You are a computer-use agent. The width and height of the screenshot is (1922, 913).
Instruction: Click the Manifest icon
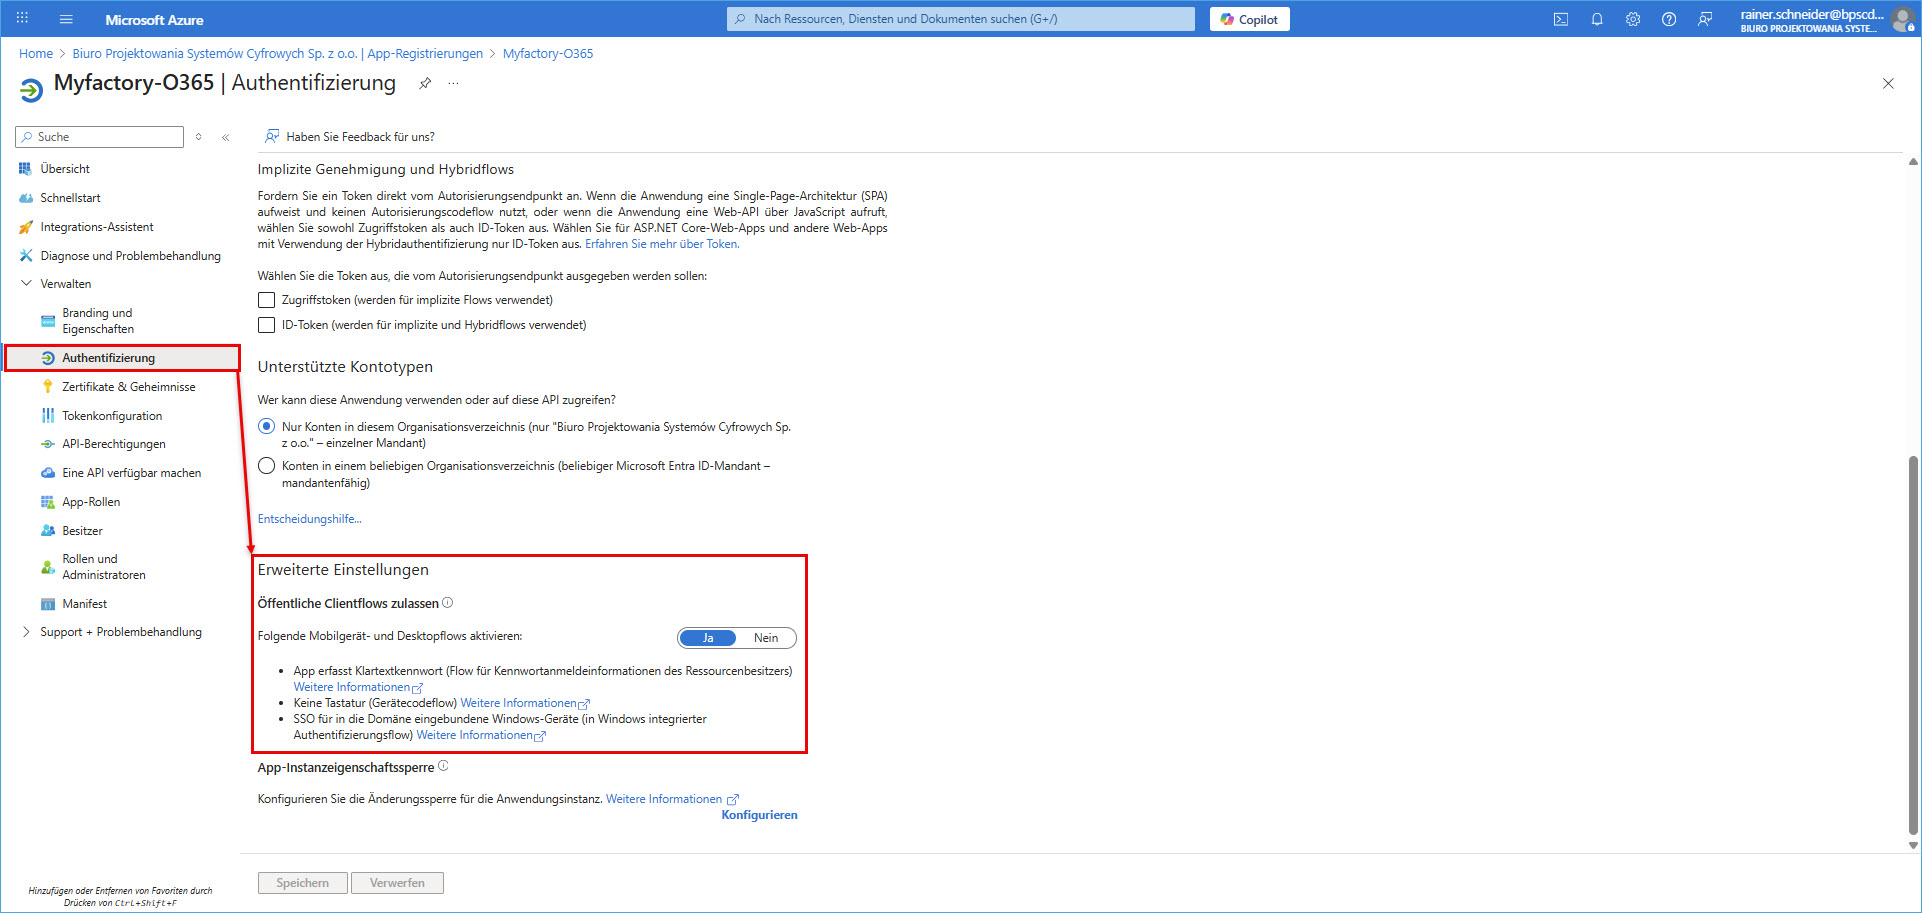pyautogui.click(x=48, y=604)
